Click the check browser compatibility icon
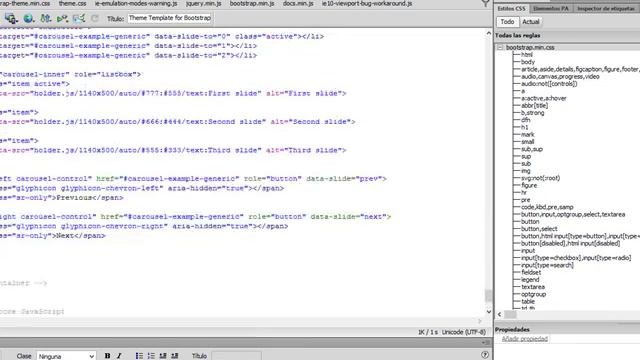The width and height of the screenshot is (640, 360). coord(79,18)
